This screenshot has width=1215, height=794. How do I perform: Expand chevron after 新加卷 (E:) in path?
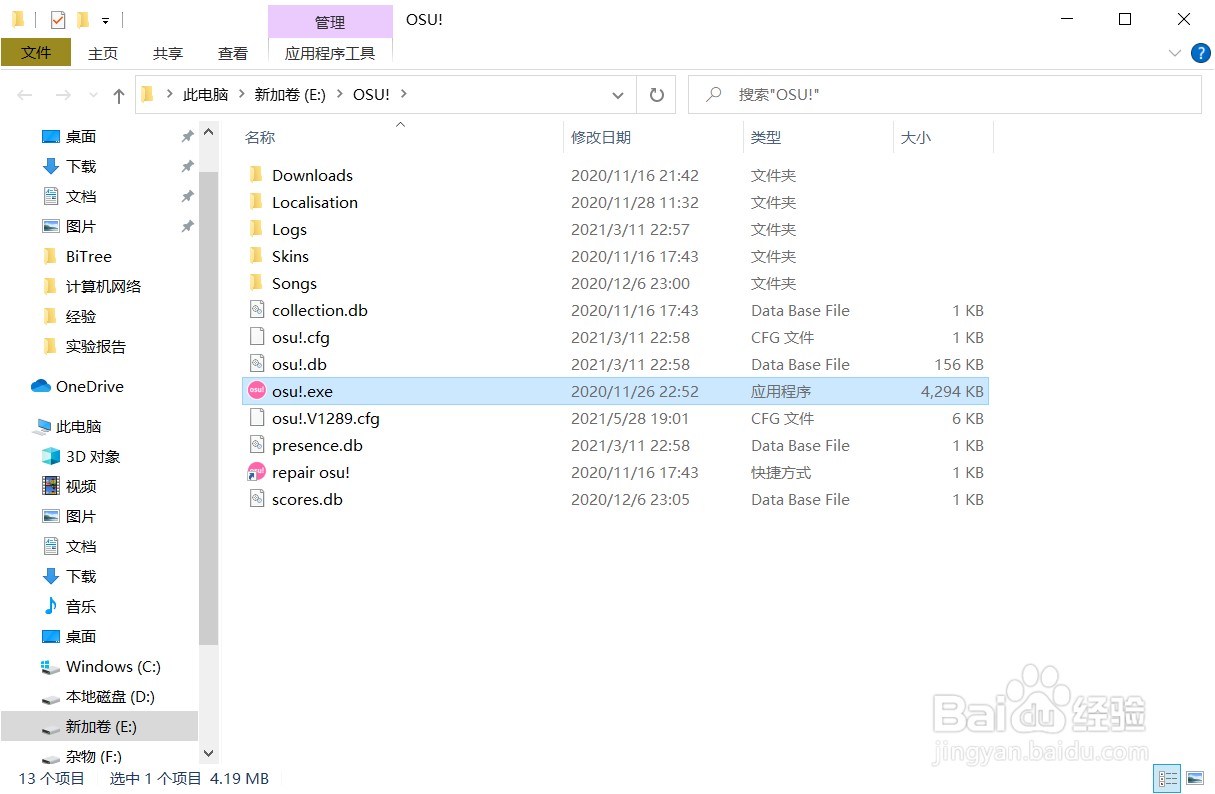click(339, 94)
